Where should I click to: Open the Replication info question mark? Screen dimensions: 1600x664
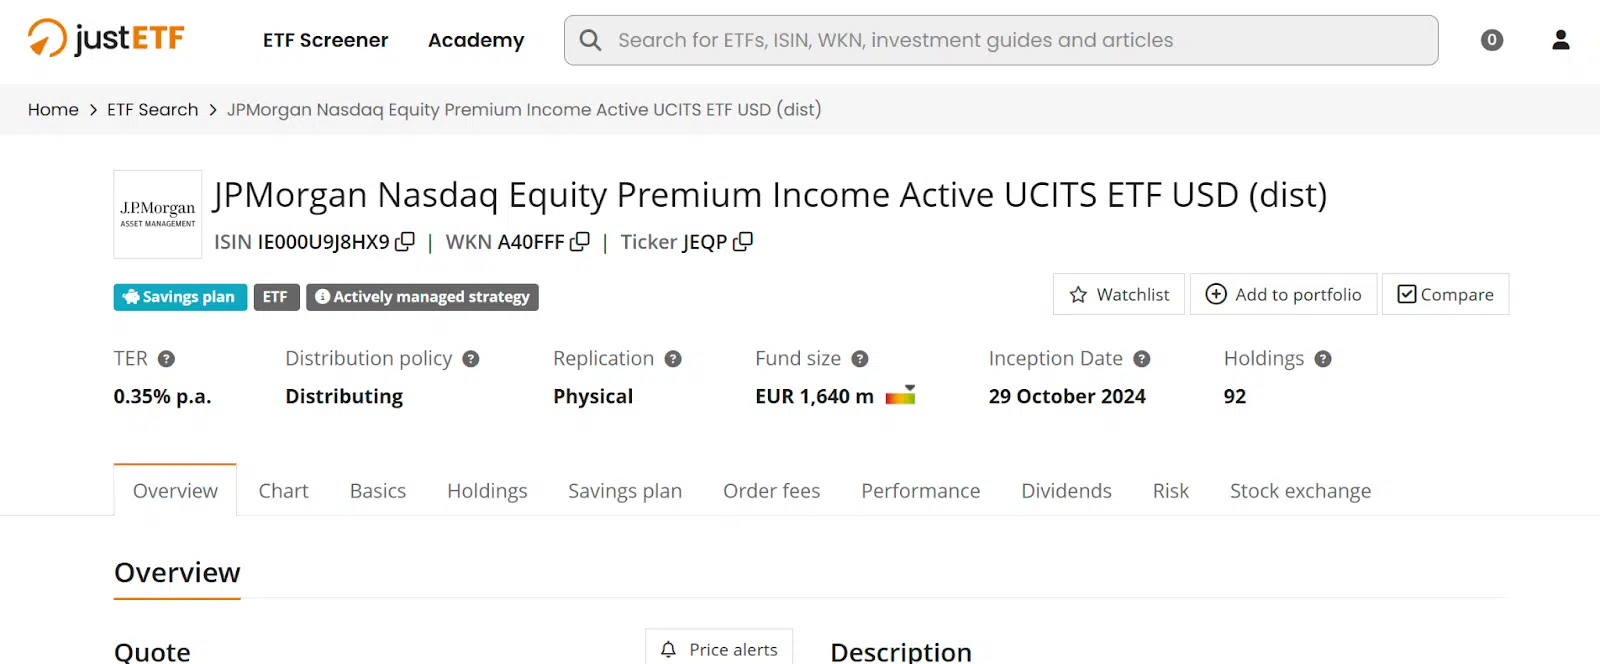coord(673,359)
